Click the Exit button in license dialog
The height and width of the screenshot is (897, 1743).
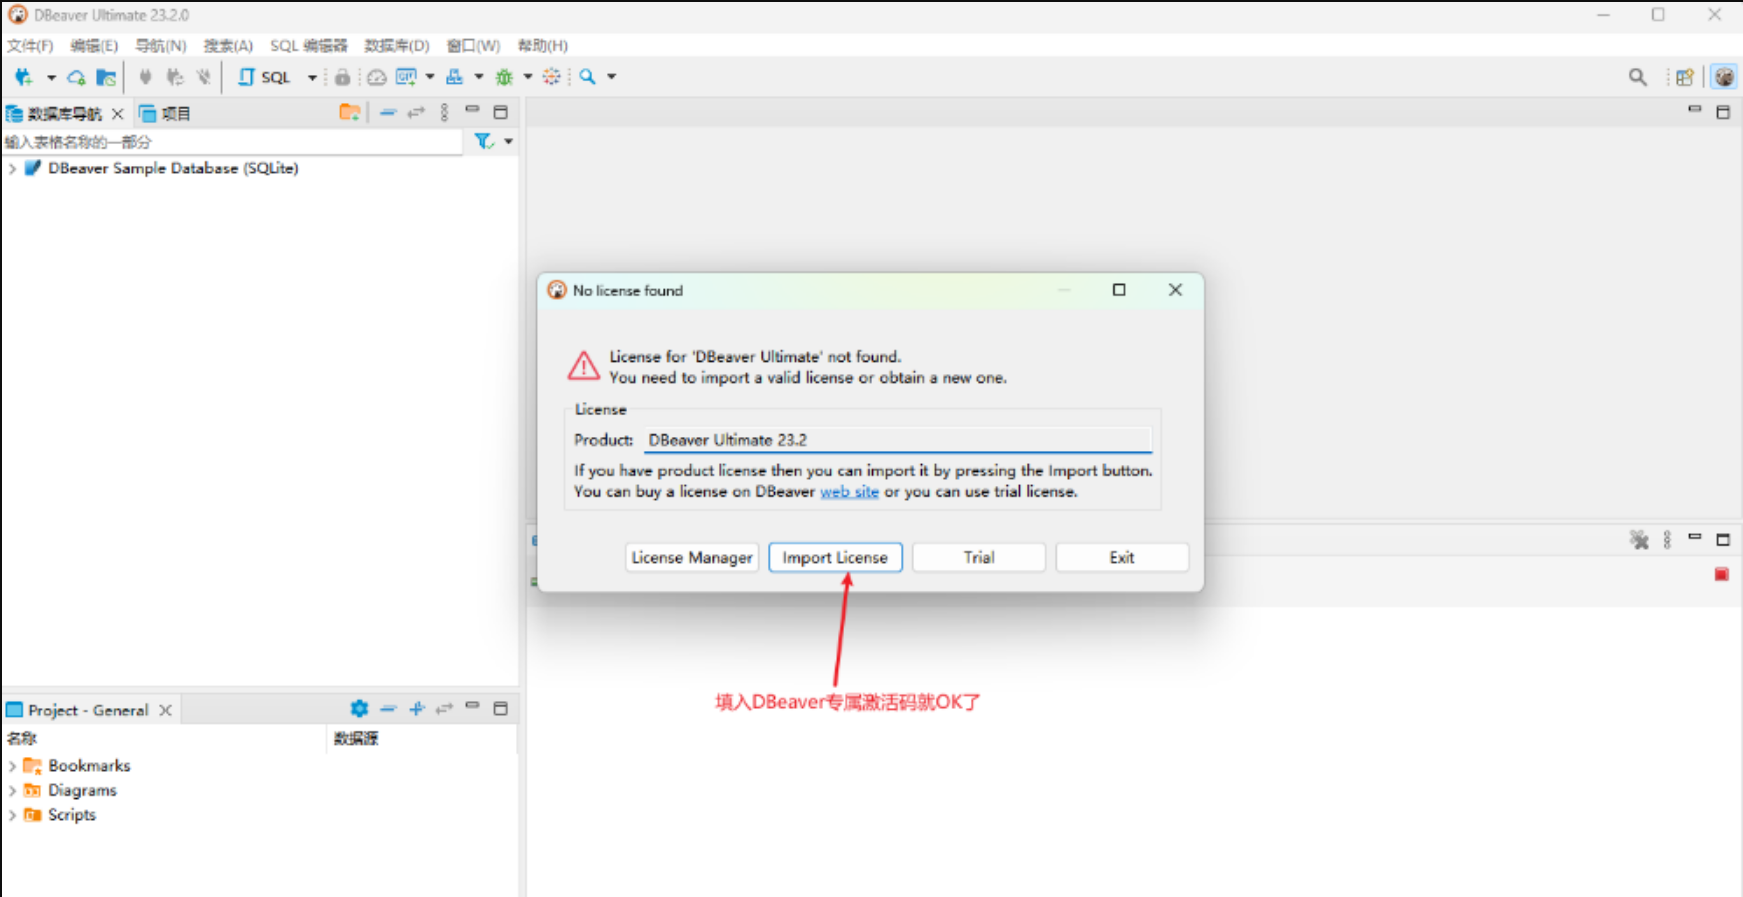pyautogui.click(x=1122, y=558)
